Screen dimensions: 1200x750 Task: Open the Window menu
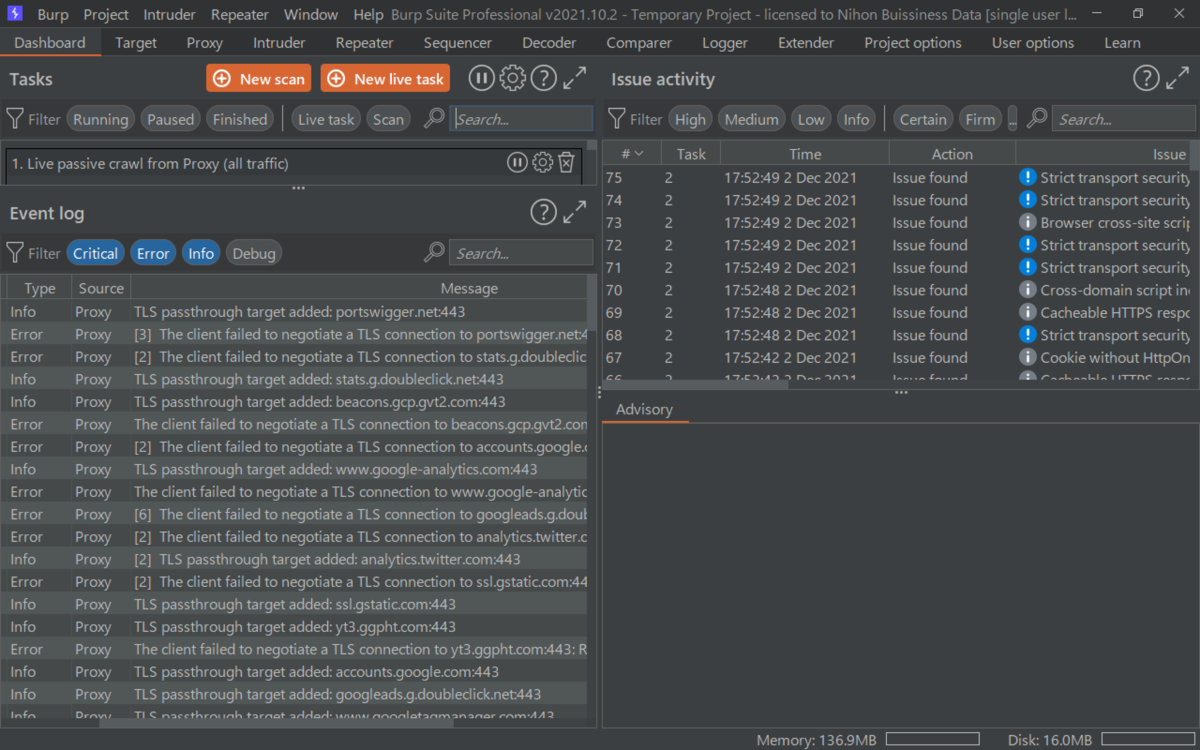coord(311,15)
